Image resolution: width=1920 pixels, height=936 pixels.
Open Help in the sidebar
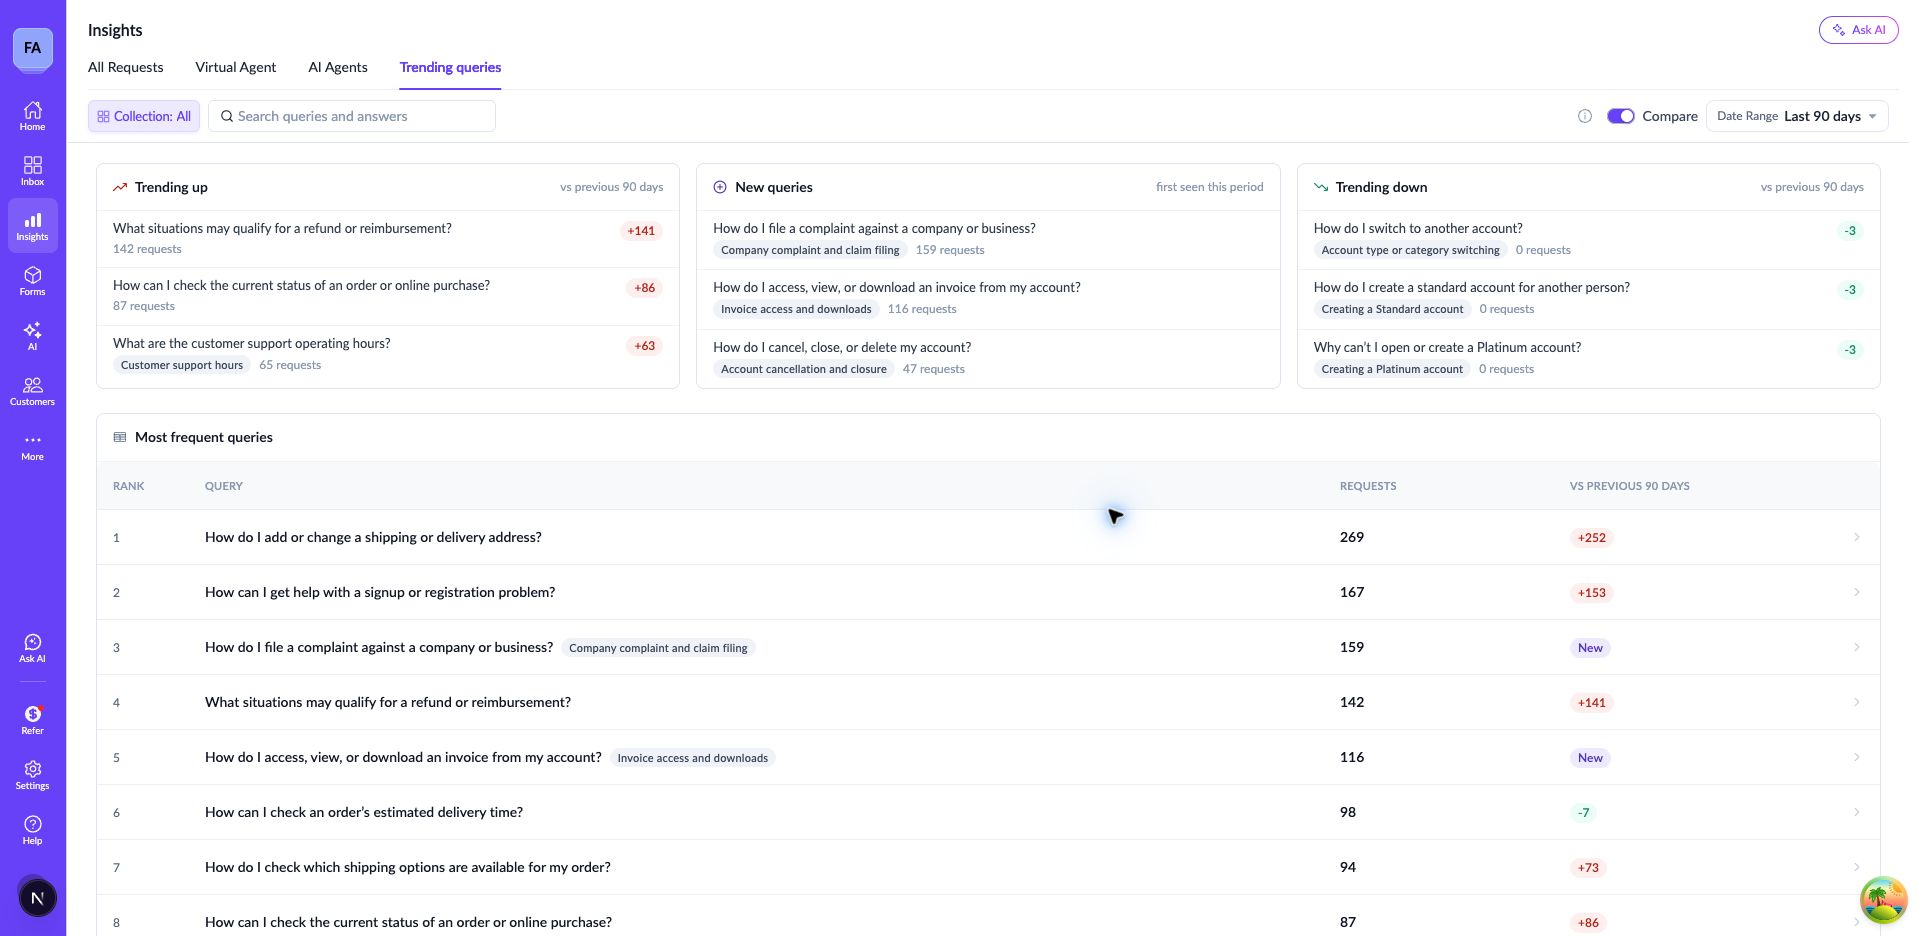point(32,830)
